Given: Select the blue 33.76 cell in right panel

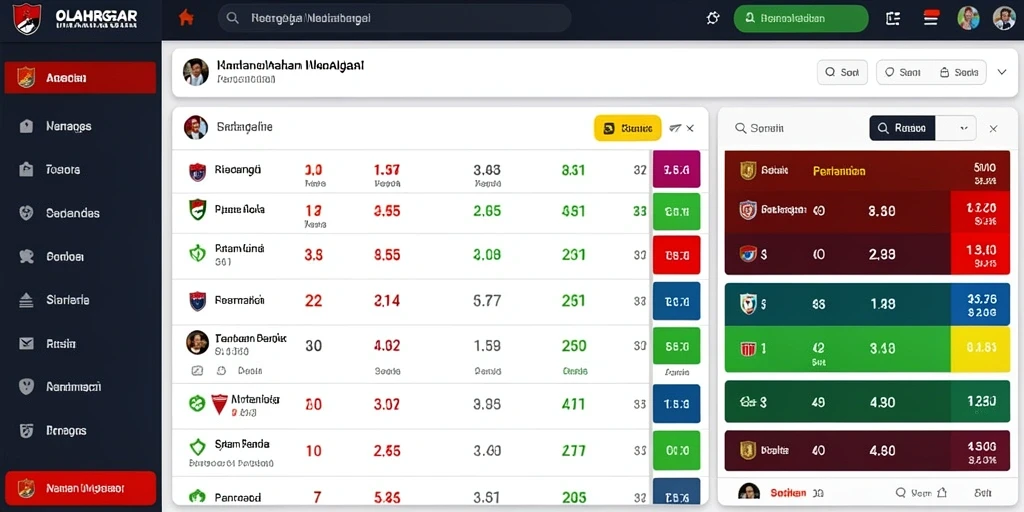Looking at the screenshot, I should click(981, 304).
